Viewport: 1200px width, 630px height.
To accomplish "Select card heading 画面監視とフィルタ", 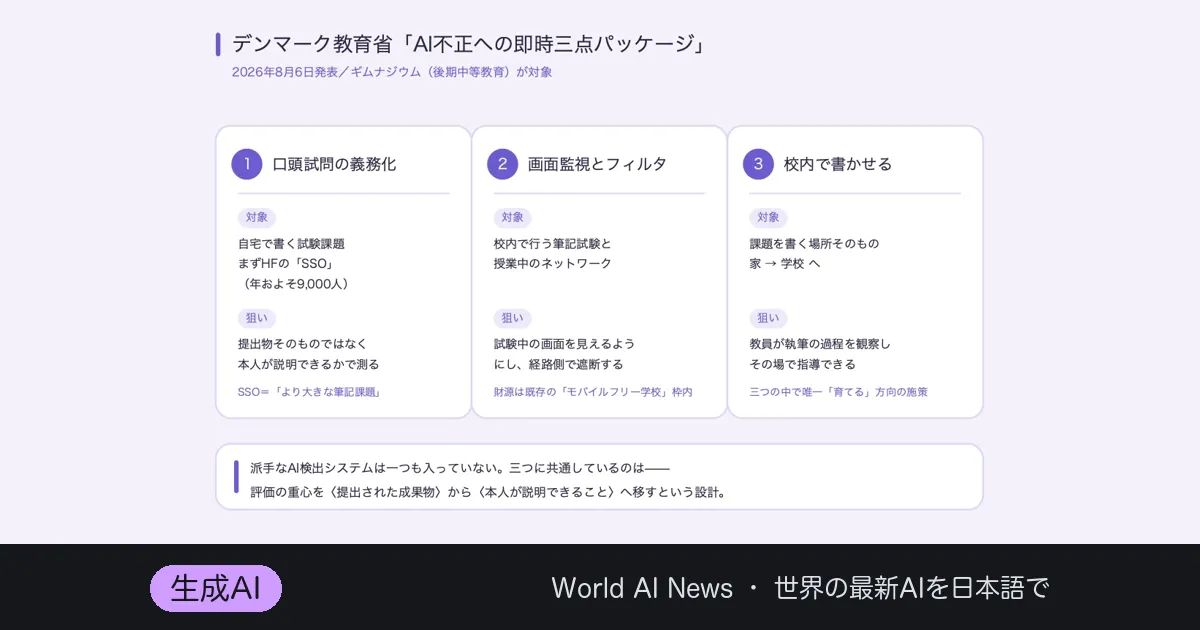I will click(597, 164).
